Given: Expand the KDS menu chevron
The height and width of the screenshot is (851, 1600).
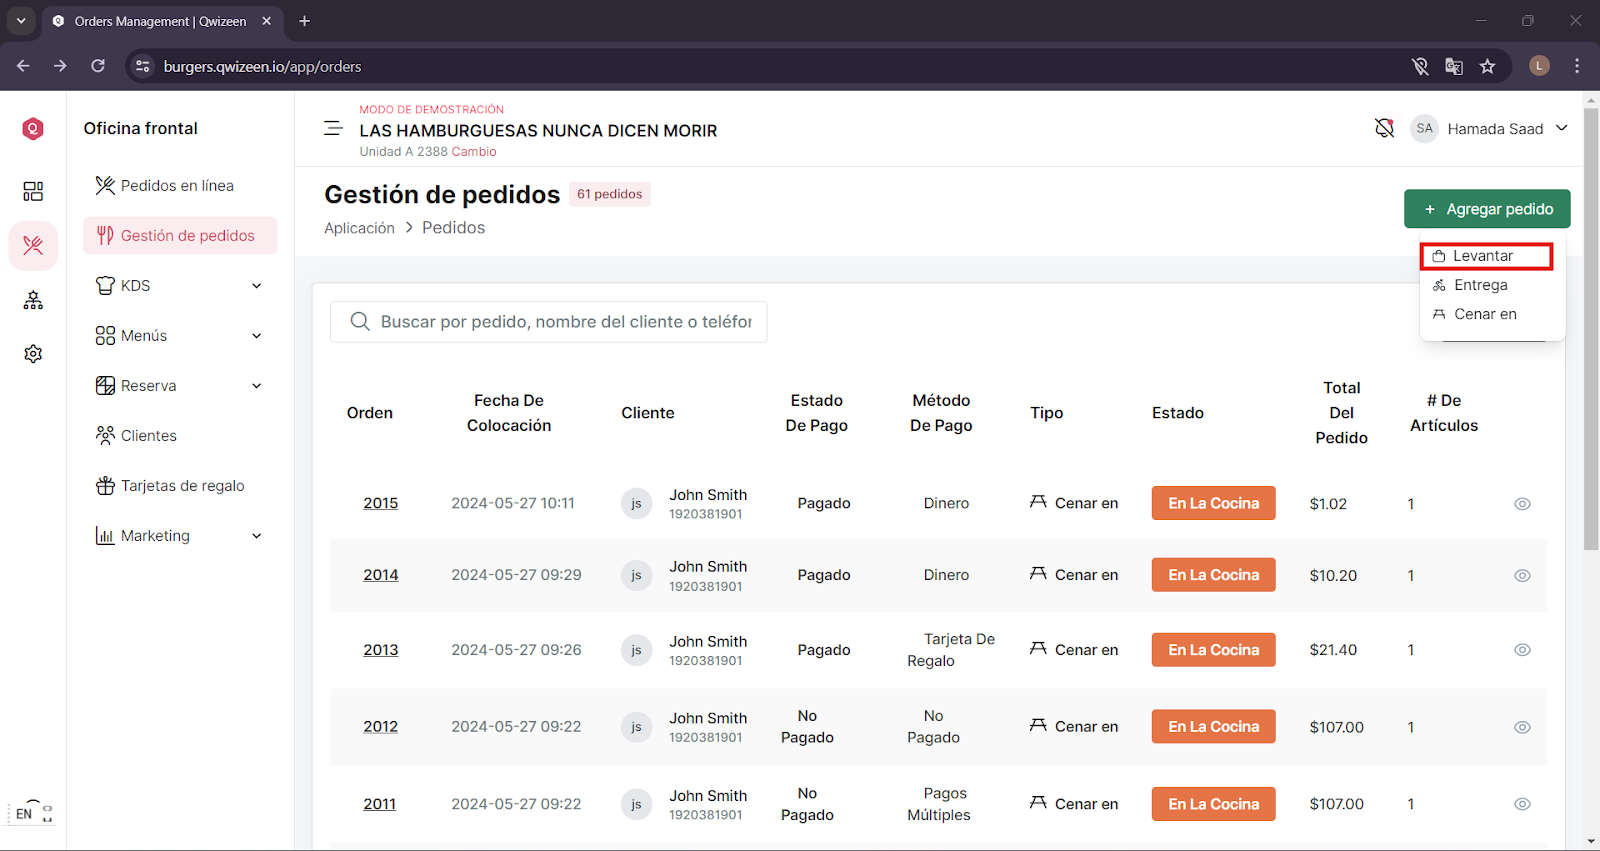Looking at the screenshot, I should point(257,286).
